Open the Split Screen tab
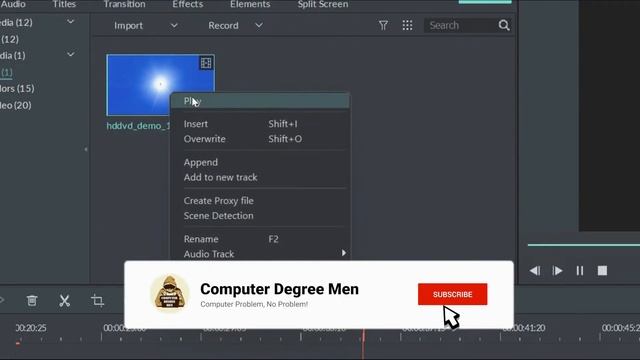 (322, 4)
